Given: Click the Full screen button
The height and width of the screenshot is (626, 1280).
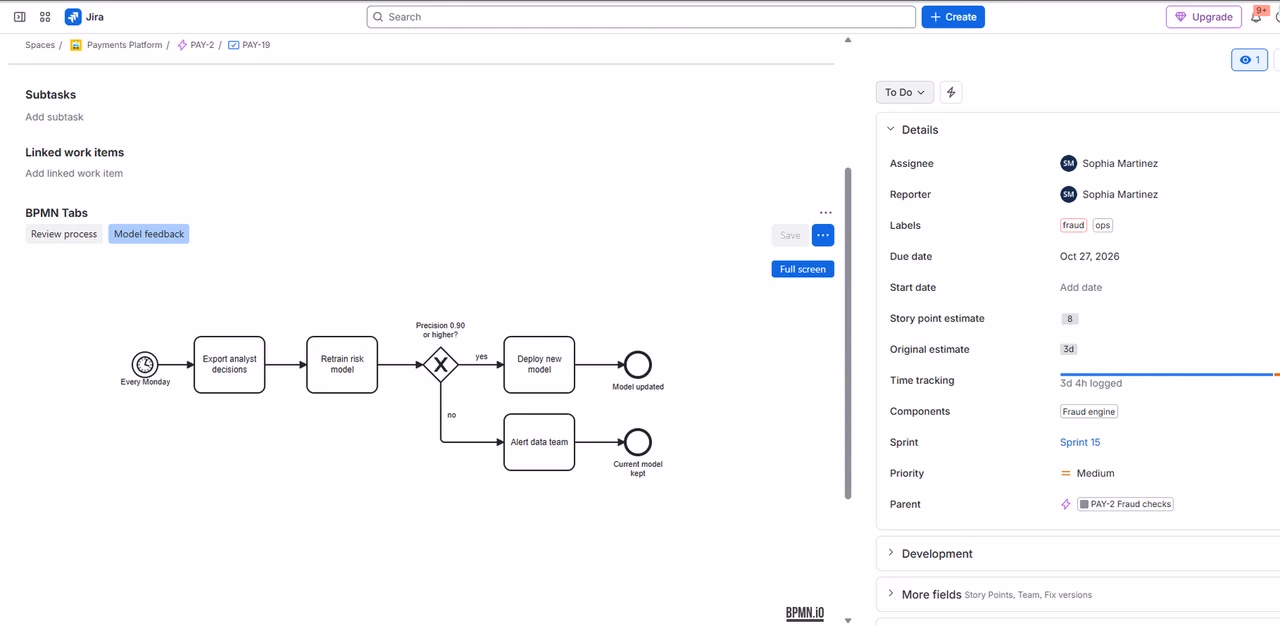Looking at the screenshot, I should (803, 269).
